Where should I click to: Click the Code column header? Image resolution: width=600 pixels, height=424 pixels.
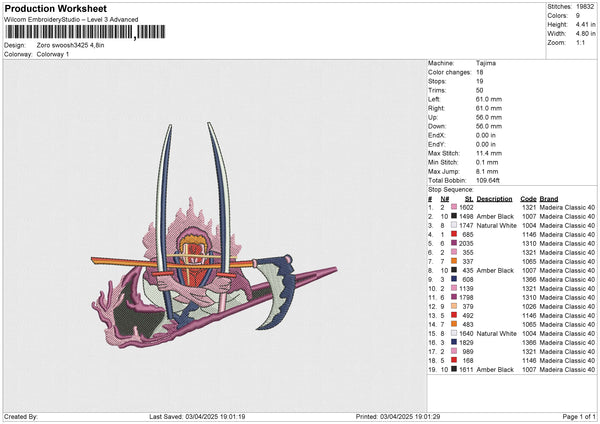tap(528, 199)
